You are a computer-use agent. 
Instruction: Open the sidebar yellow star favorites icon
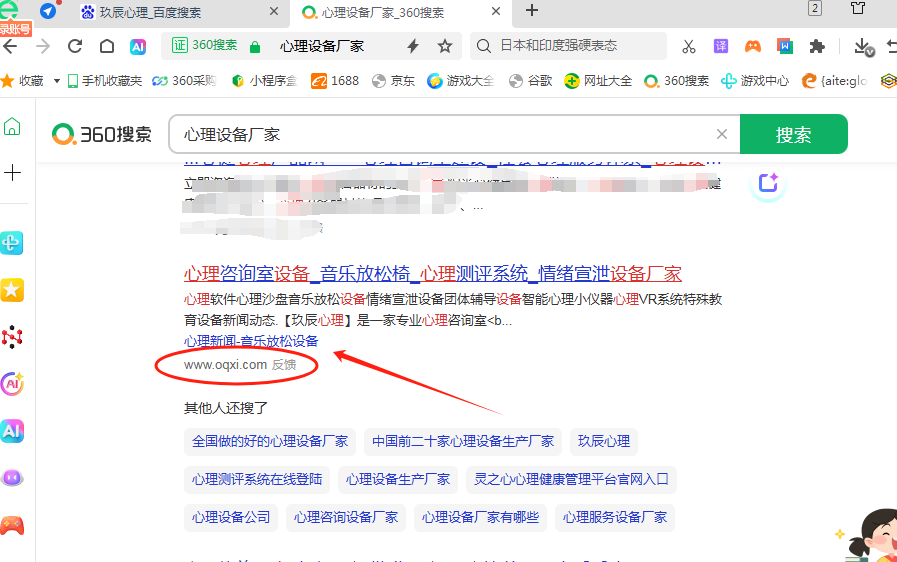point(13,290)
